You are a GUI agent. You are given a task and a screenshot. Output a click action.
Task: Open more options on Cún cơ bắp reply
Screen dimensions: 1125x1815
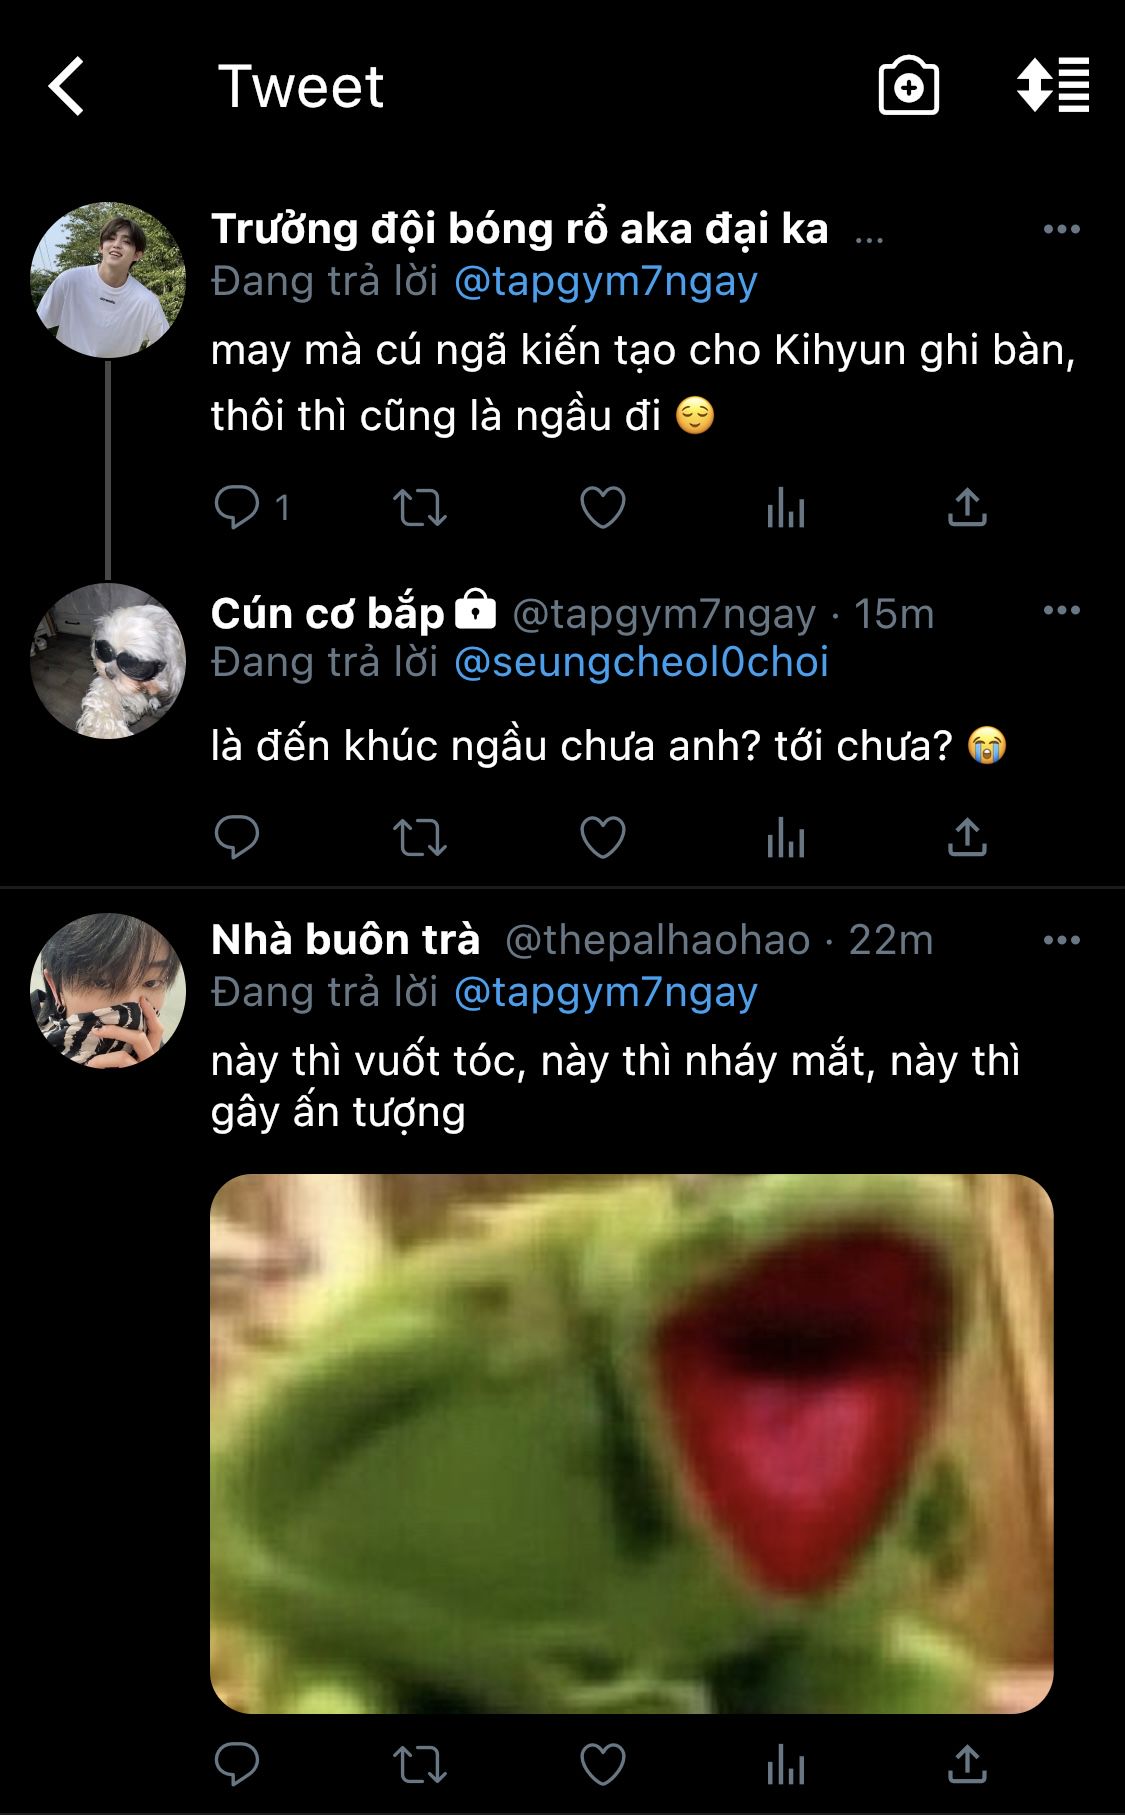[x=1061, y=610]
